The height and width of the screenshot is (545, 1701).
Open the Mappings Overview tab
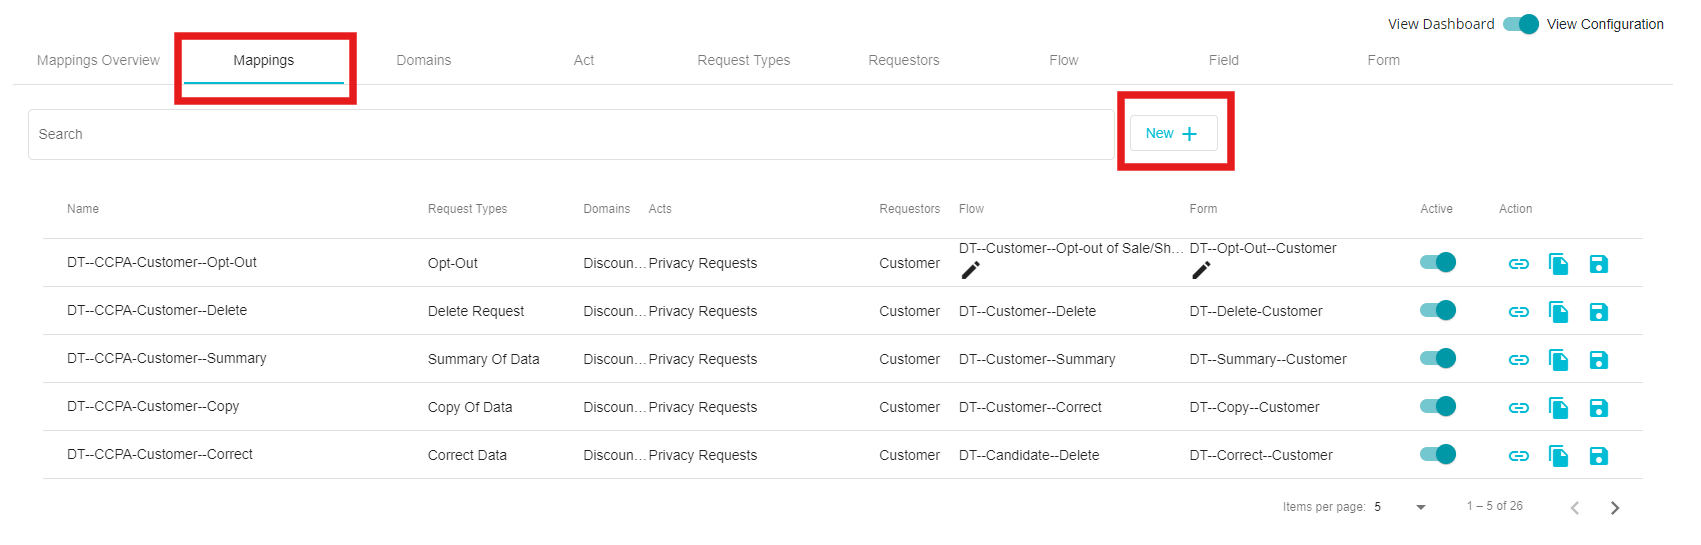point(98,60)
